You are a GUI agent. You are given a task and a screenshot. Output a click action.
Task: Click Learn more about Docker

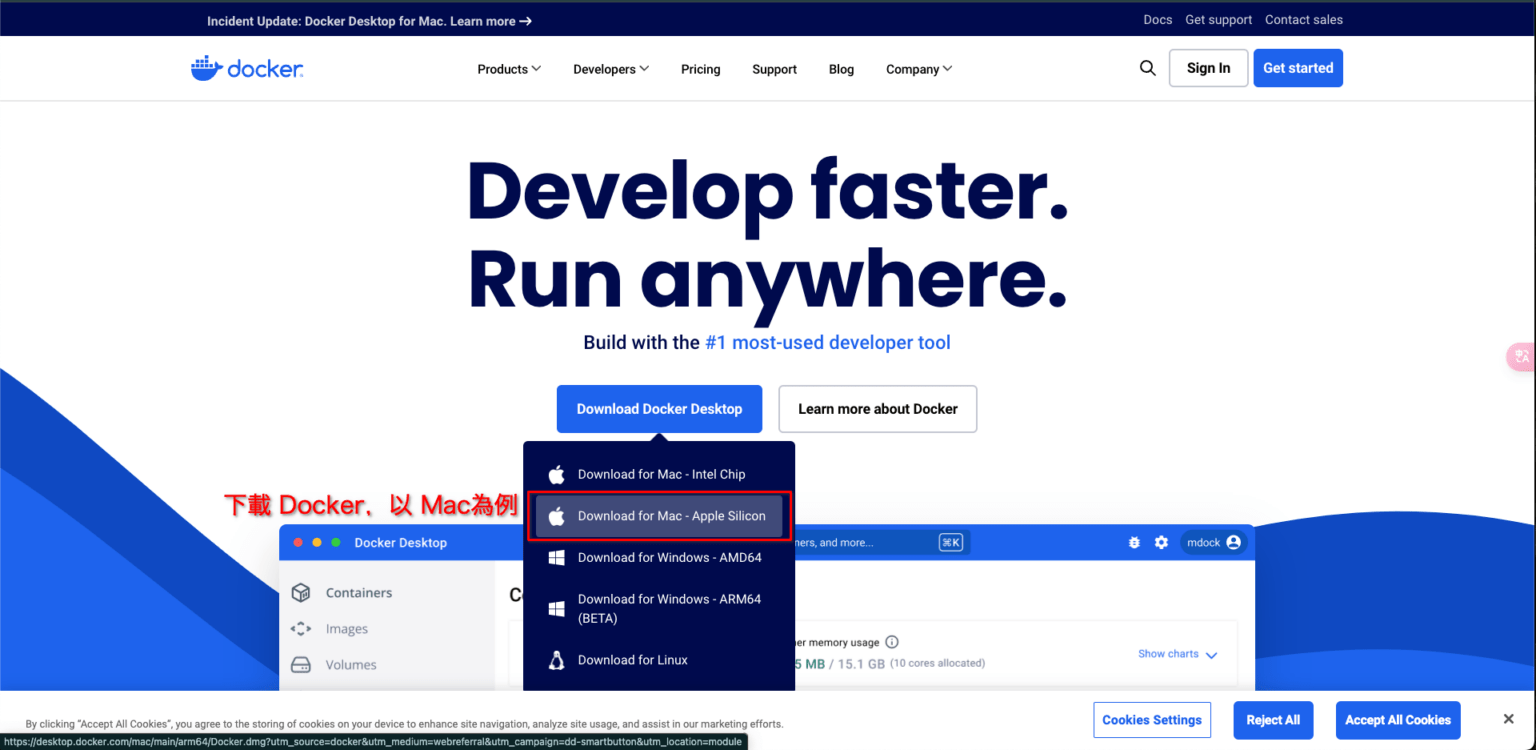coord(878,409)
